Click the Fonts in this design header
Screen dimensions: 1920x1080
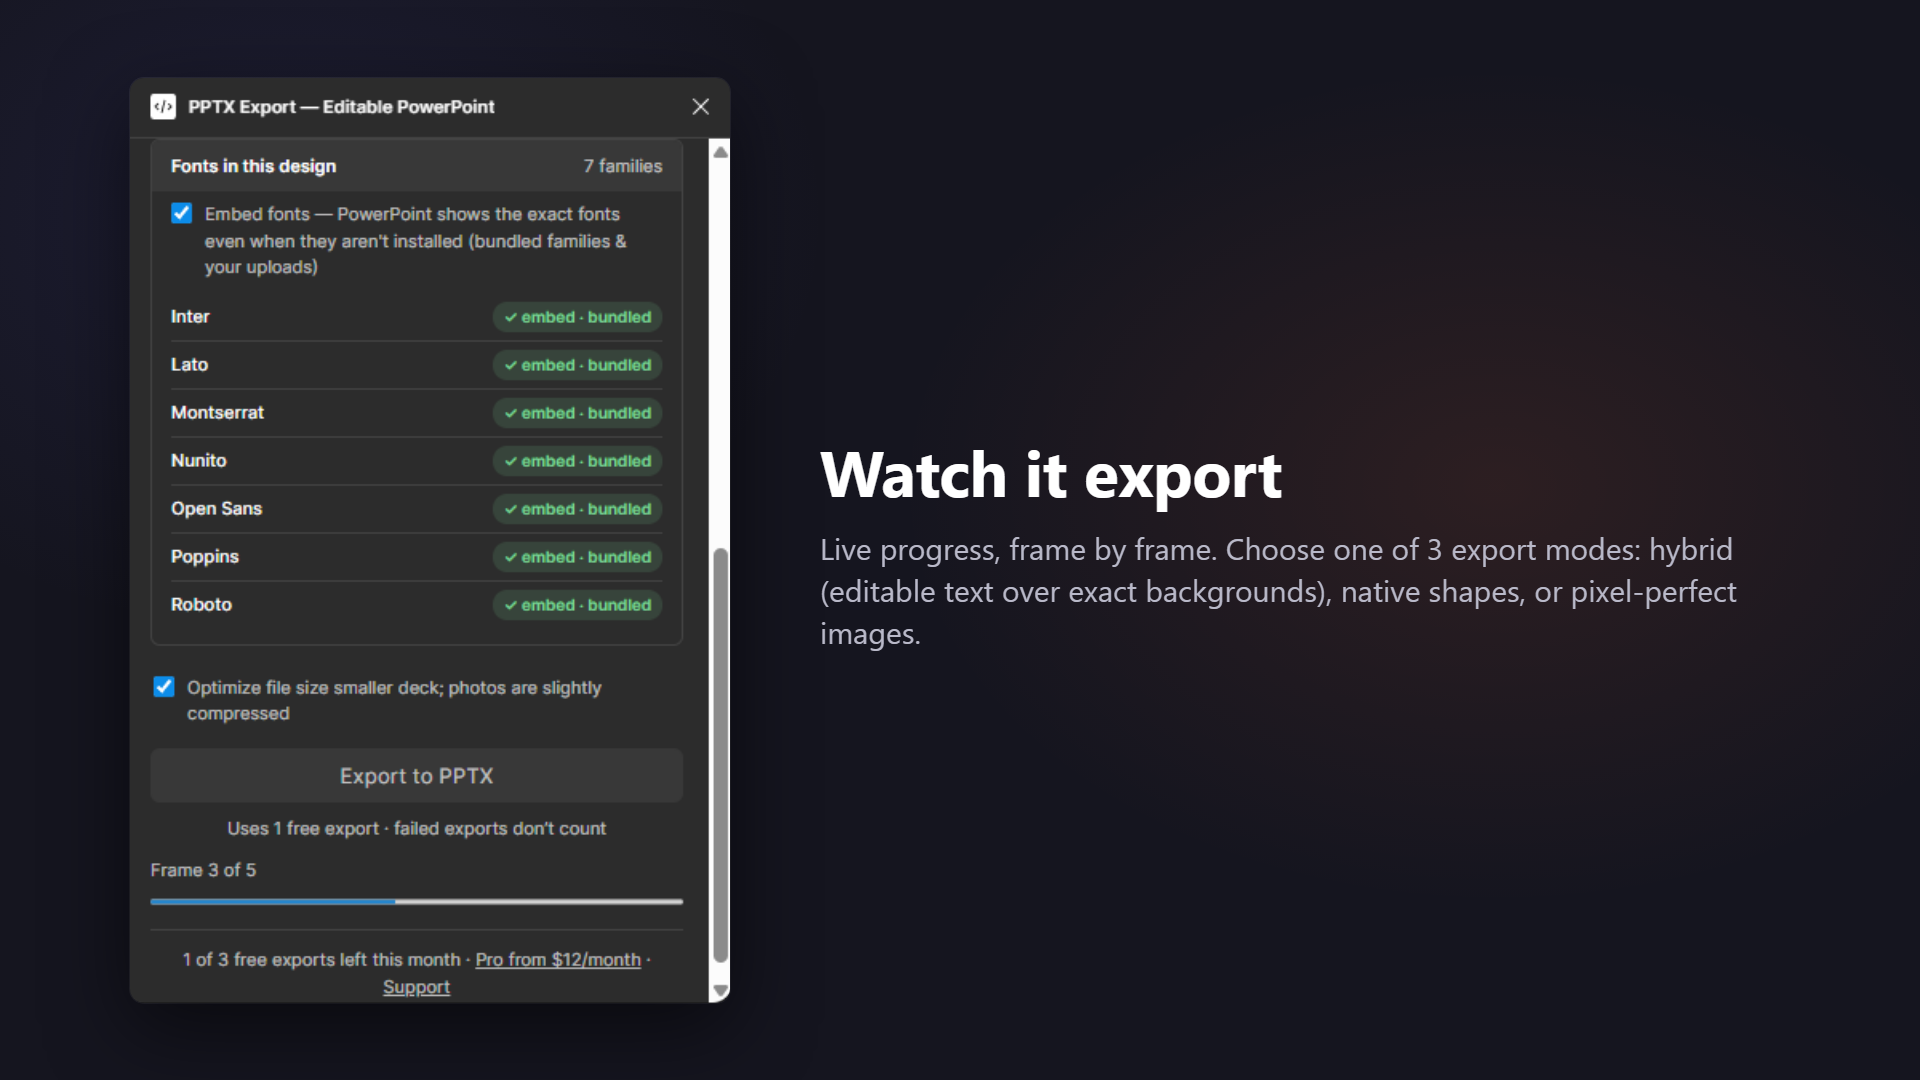click(x=253, y=166)
